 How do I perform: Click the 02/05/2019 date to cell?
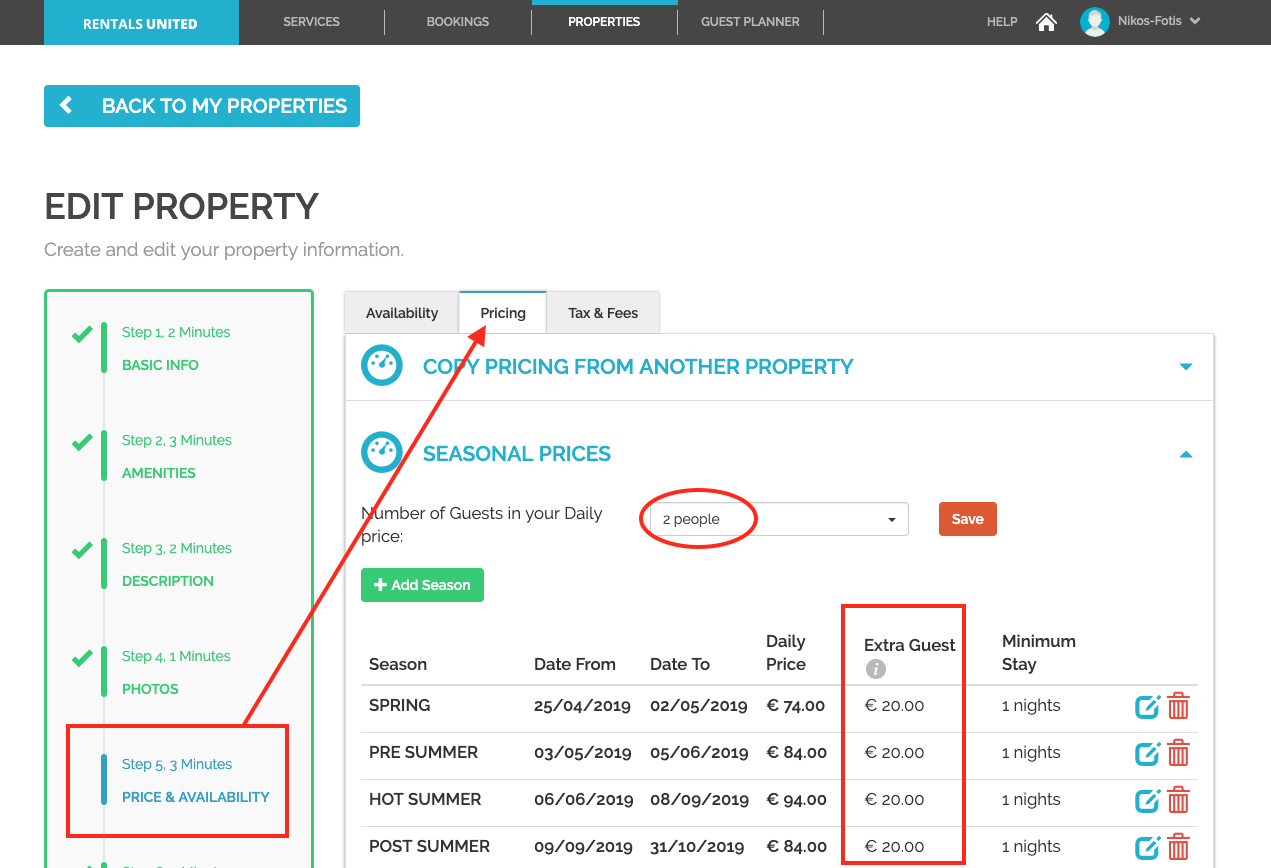(x=699, y=706)
